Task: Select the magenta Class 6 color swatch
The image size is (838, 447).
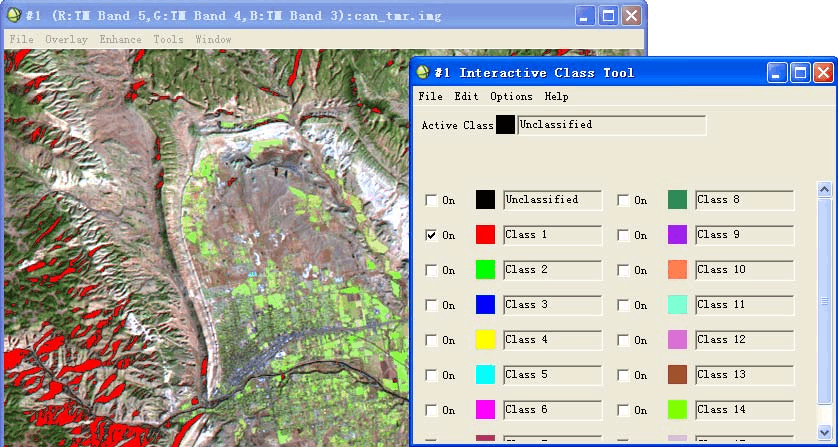Action: pos(485,410)
